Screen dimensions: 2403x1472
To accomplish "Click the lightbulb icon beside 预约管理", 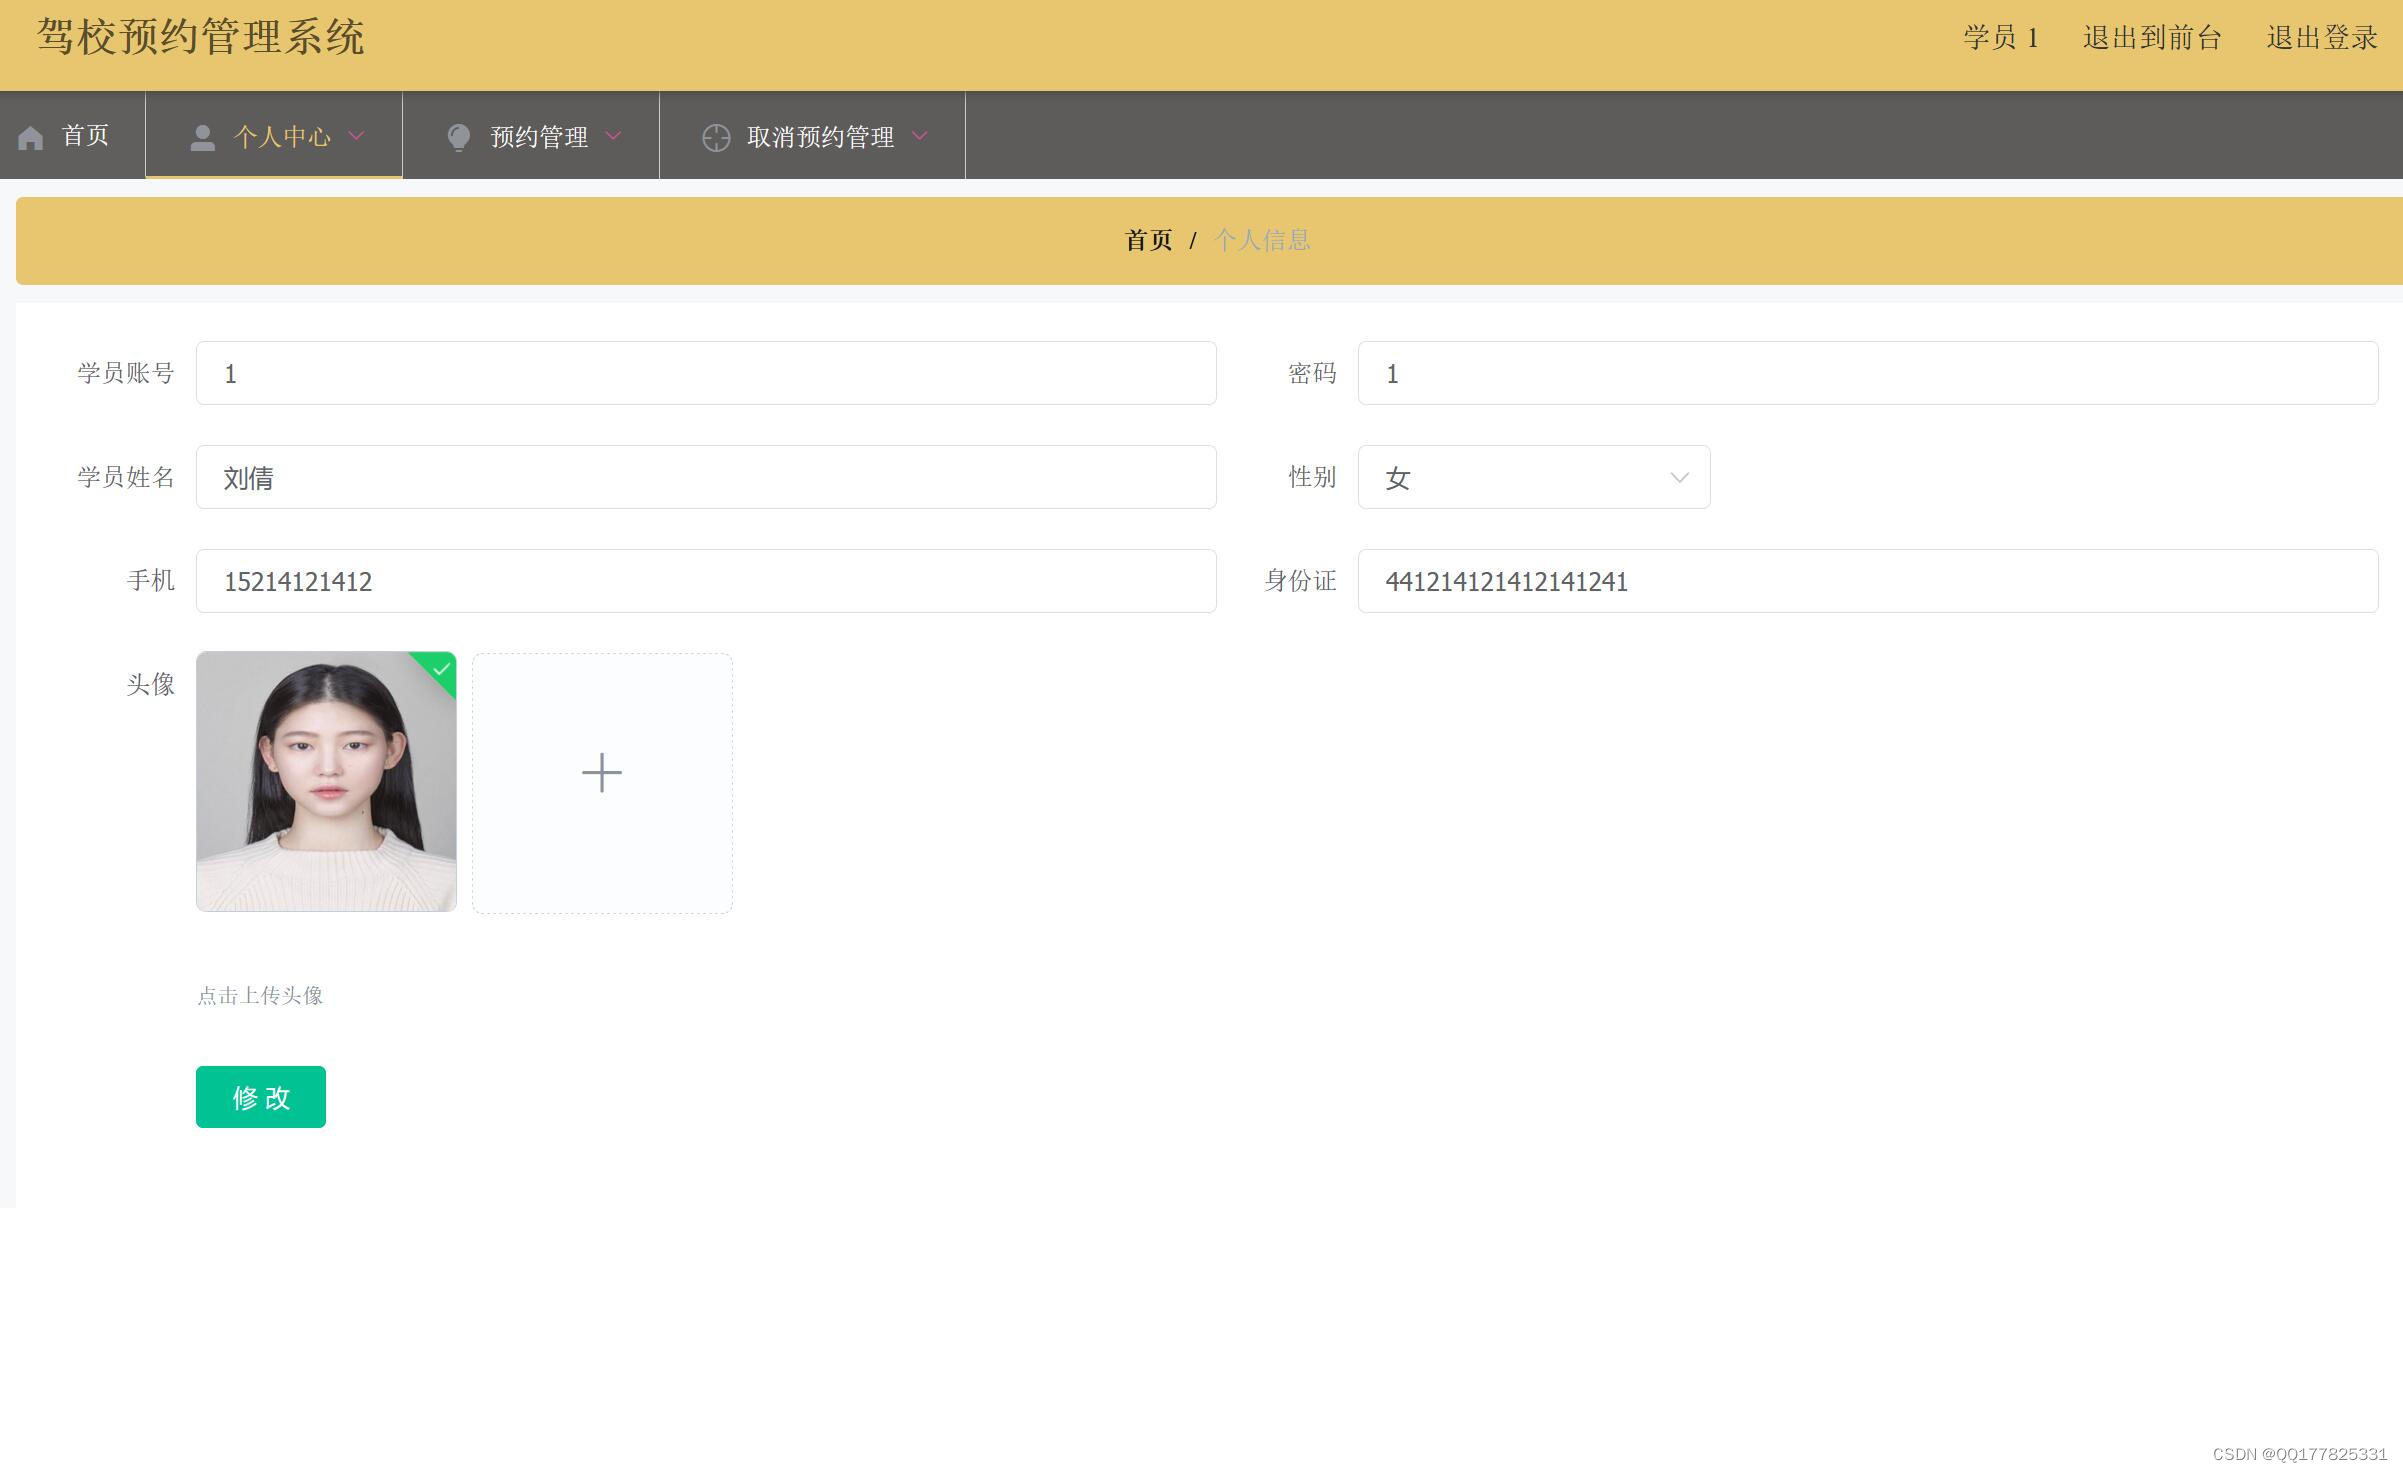I will tap(458, 138).
